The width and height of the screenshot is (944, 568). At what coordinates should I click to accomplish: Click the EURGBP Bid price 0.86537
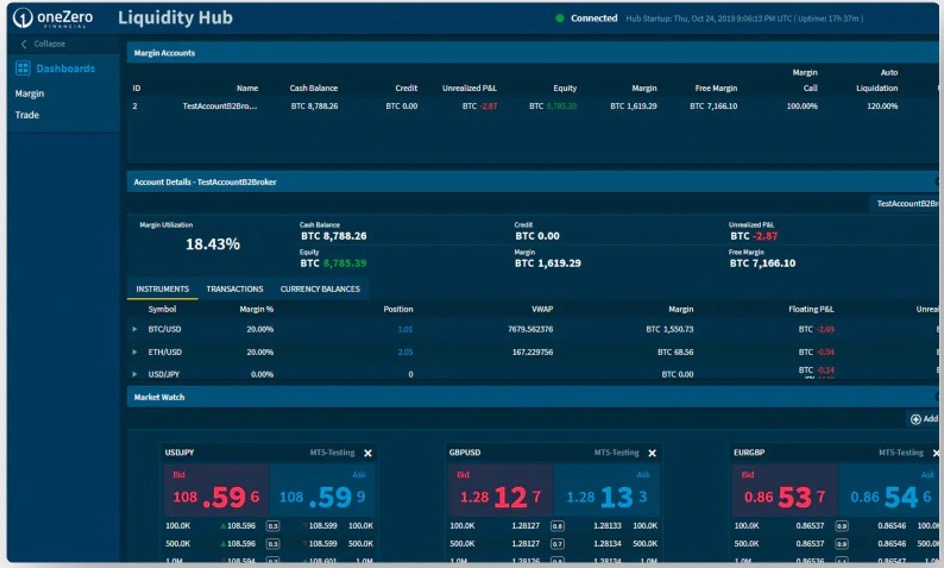784,490
